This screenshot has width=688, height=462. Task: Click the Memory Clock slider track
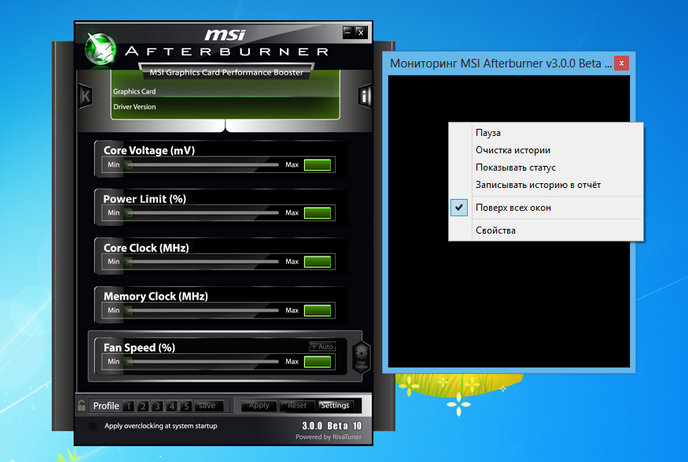pyautogui.click(x=202, y=310)
